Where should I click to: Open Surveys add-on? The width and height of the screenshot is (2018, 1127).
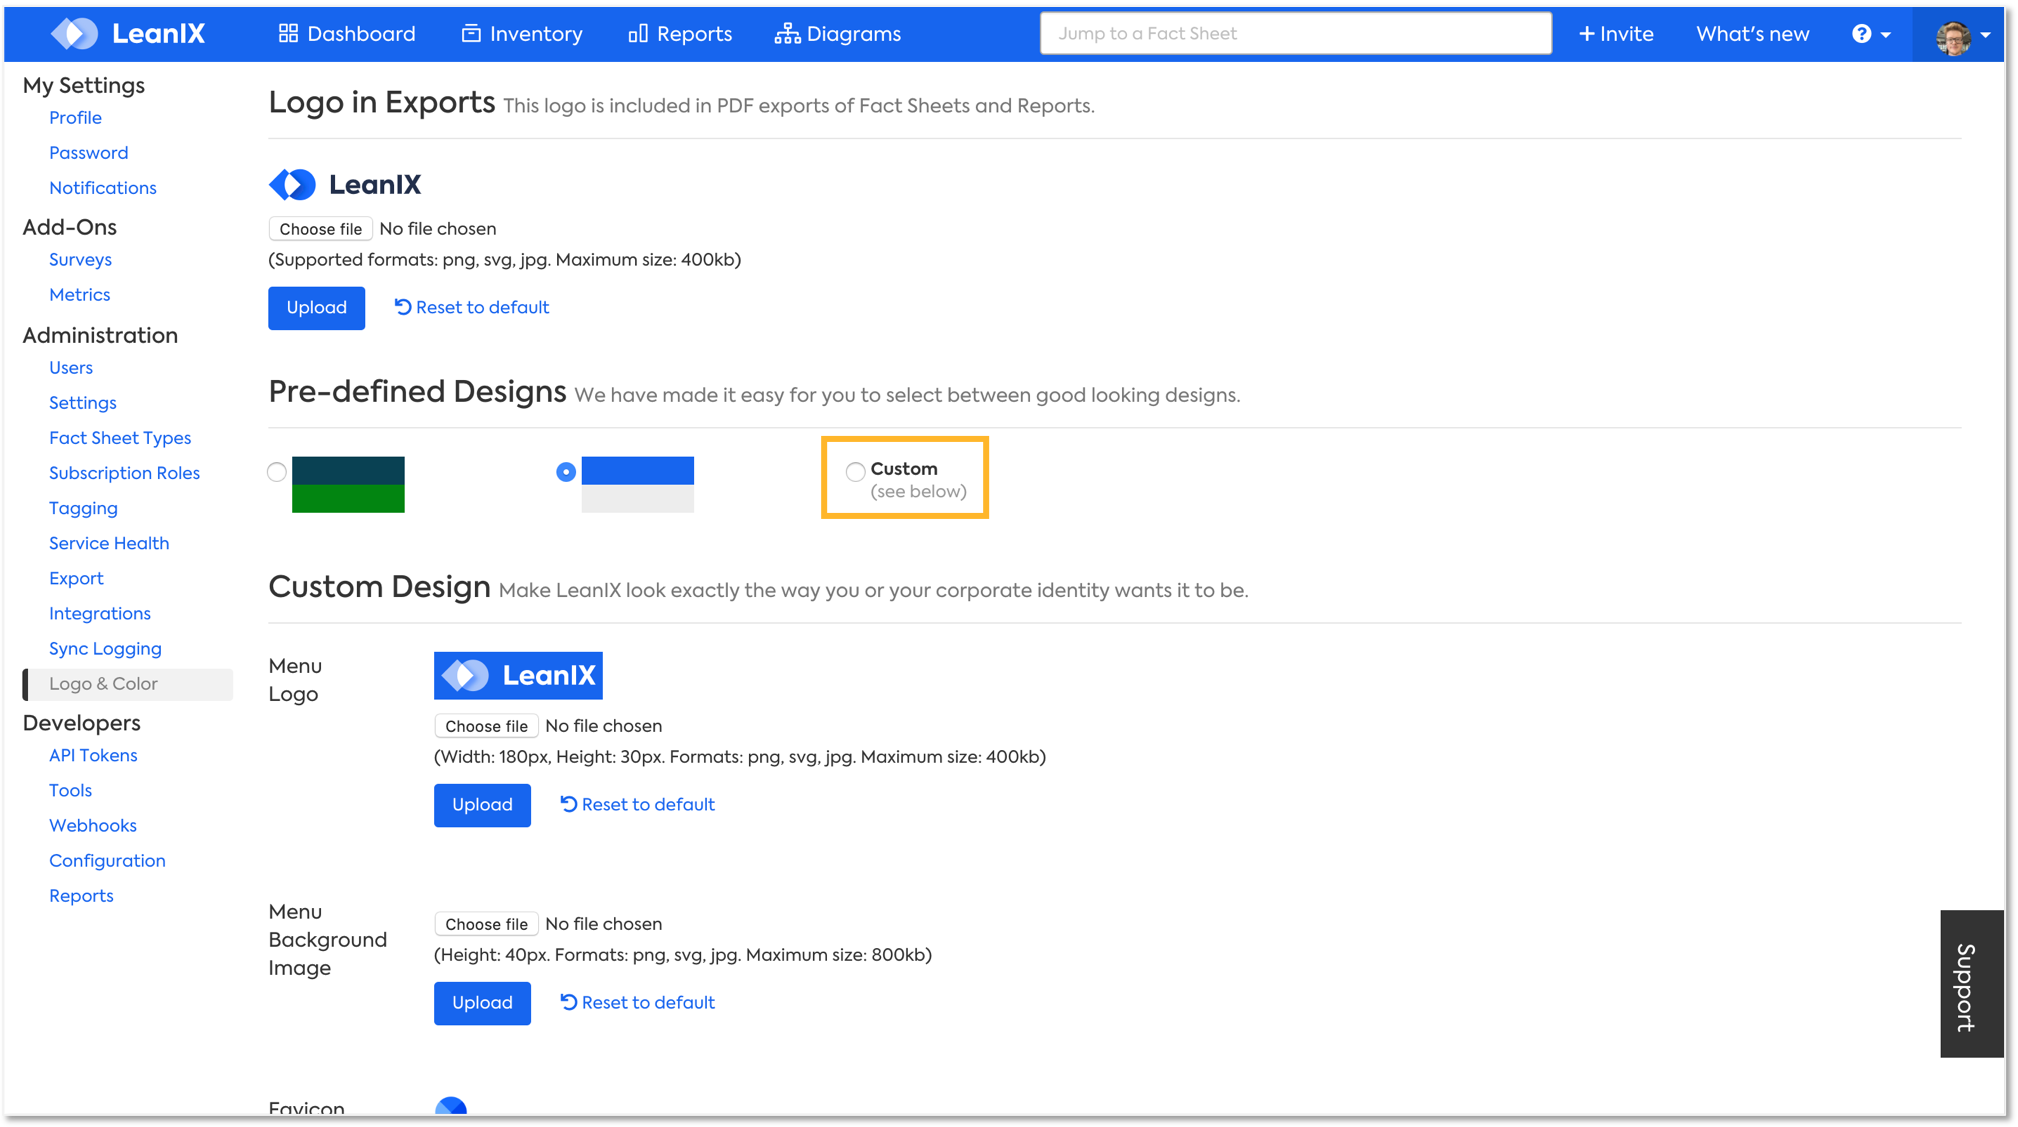(x=80, y=260)
